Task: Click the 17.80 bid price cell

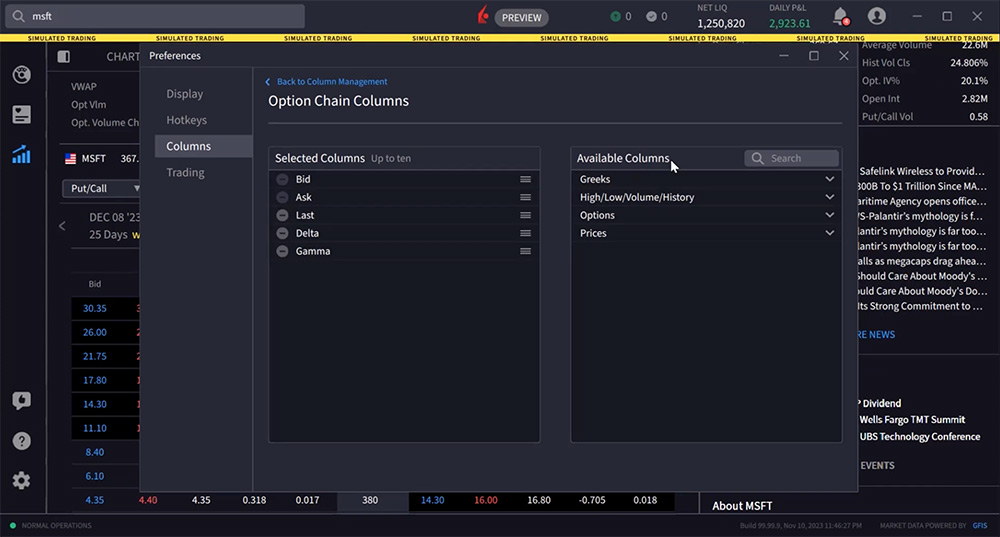Action: coord(94,380)
